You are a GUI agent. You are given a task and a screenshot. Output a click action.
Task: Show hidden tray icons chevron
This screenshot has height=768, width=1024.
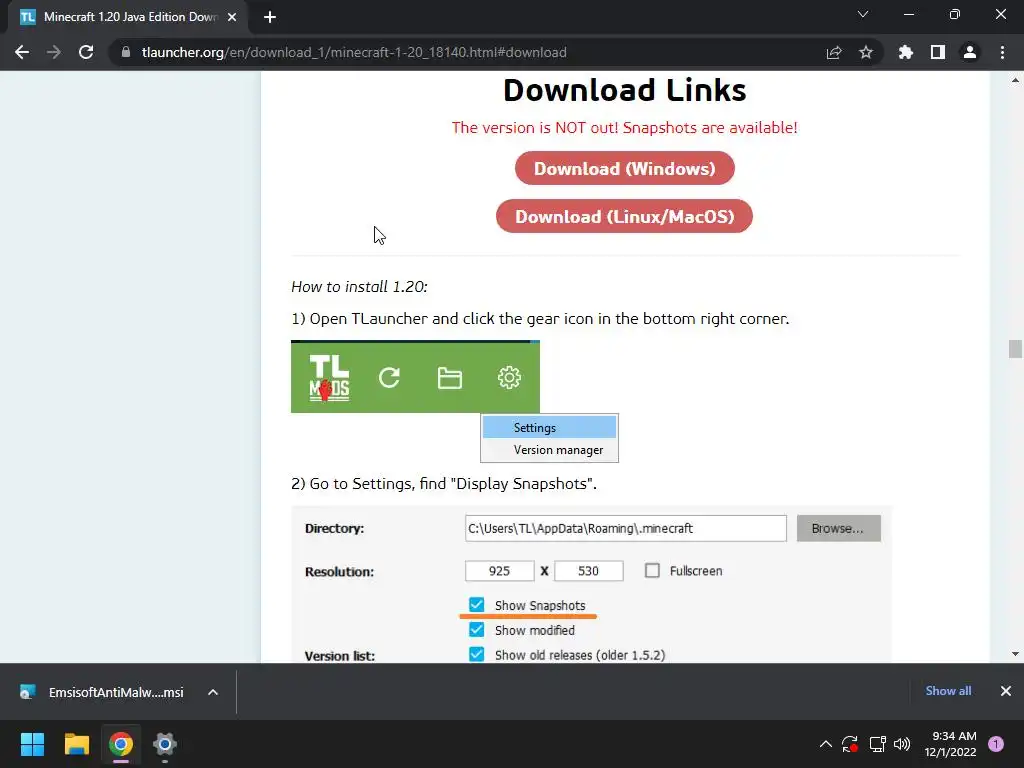(825, 744)
